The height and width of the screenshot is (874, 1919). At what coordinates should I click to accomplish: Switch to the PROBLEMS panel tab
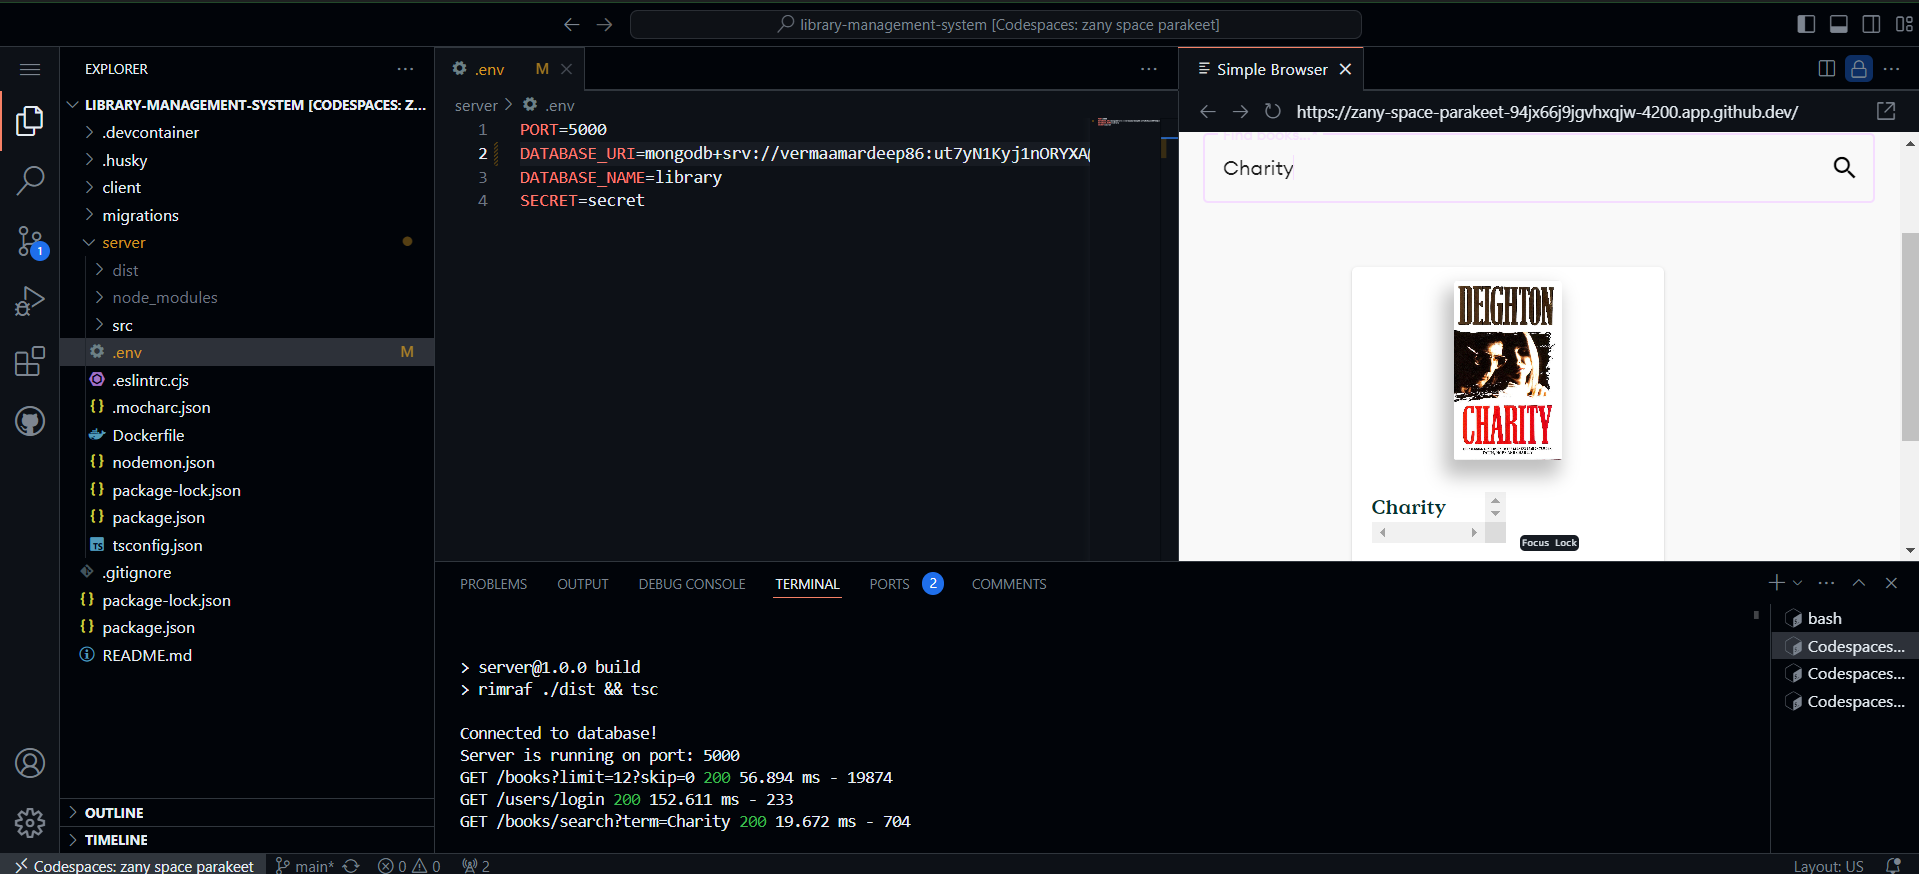(x=493, y=584)
